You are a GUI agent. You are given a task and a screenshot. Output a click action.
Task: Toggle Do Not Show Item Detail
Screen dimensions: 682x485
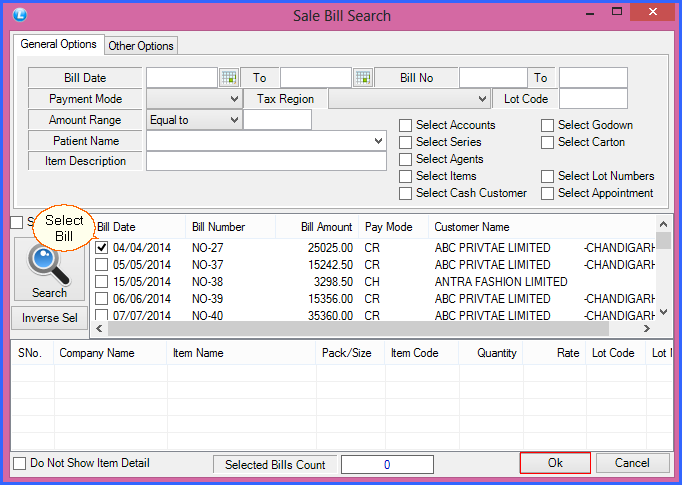20,463
